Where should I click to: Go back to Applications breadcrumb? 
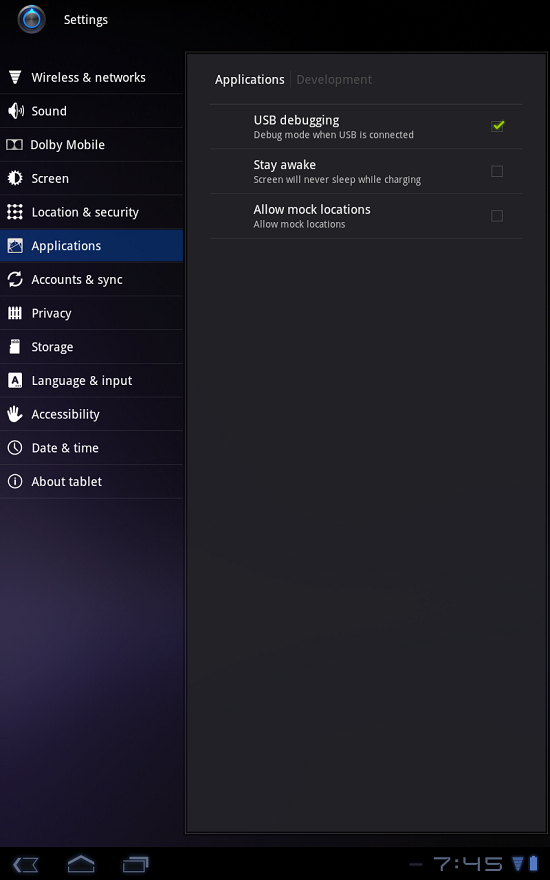tap(250, 80)
